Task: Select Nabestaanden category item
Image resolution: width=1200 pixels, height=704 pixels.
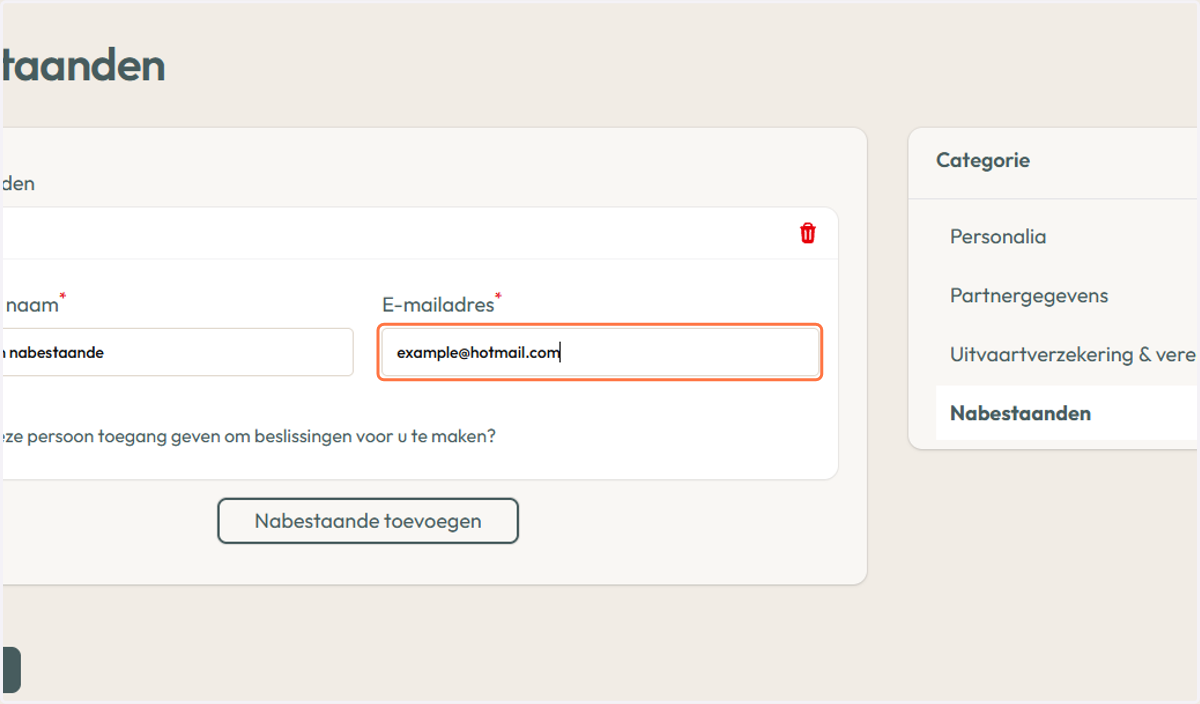Action: tap(1067, 413)
